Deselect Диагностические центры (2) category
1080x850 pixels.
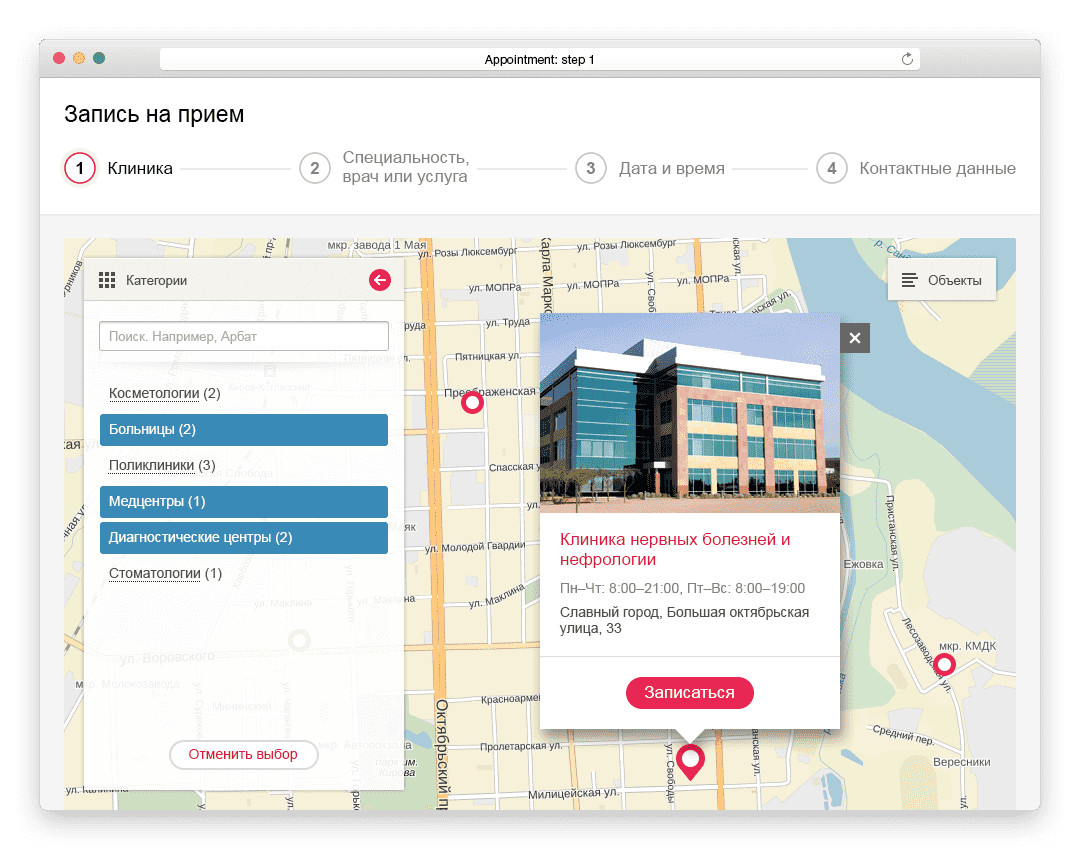click(244, 538)
